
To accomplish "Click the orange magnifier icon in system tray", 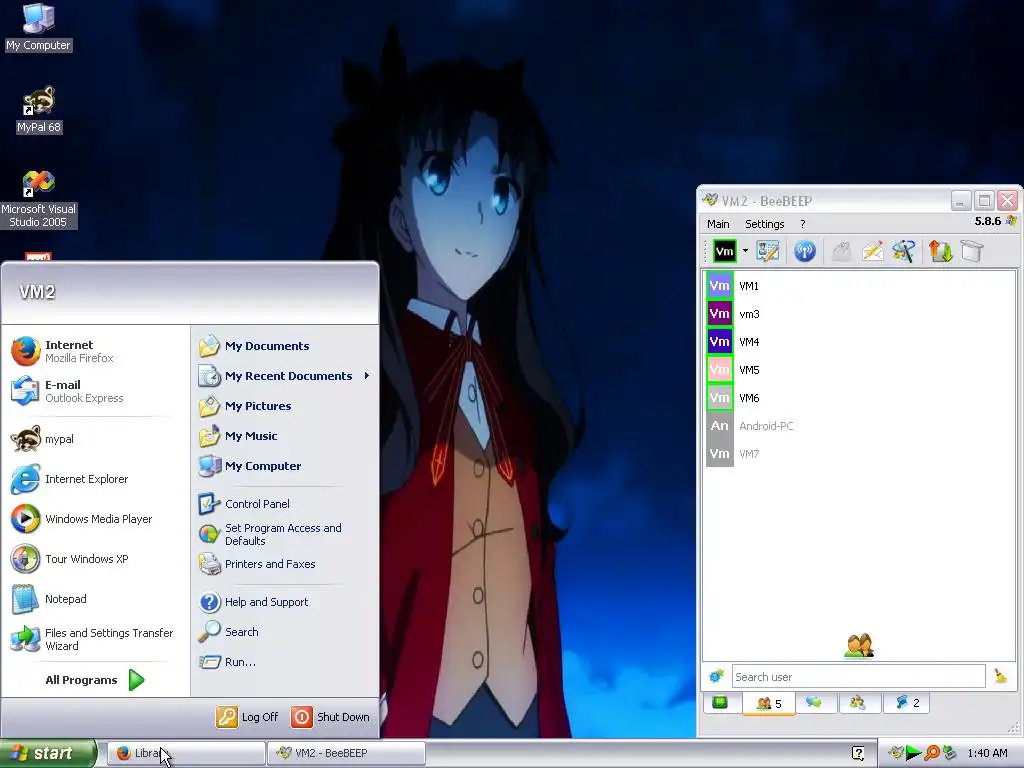I will [x=932, y=753].
